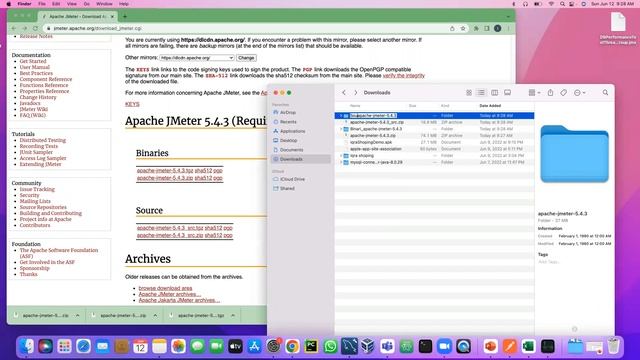Open the browse download area link
Viewport: 640px width, 360px height.
165,288
